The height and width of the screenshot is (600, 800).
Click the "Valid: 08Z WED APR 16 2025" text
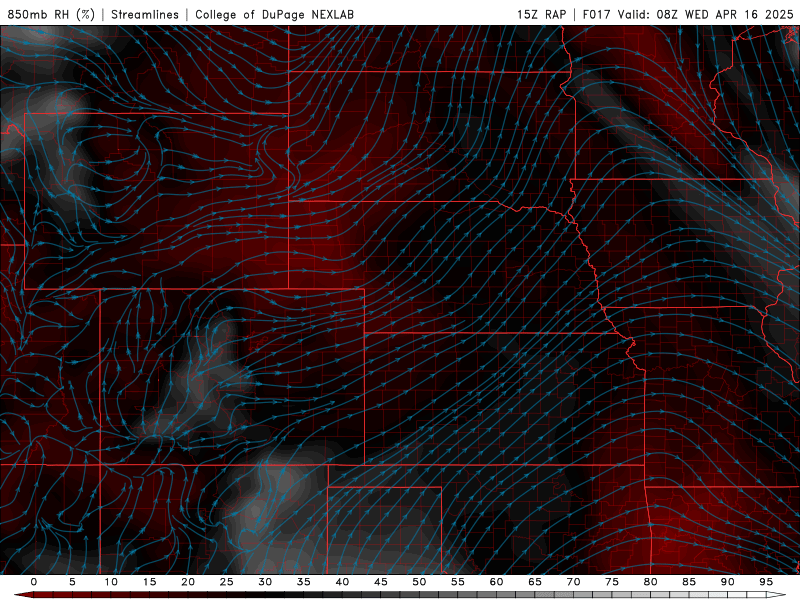[706, 14]
